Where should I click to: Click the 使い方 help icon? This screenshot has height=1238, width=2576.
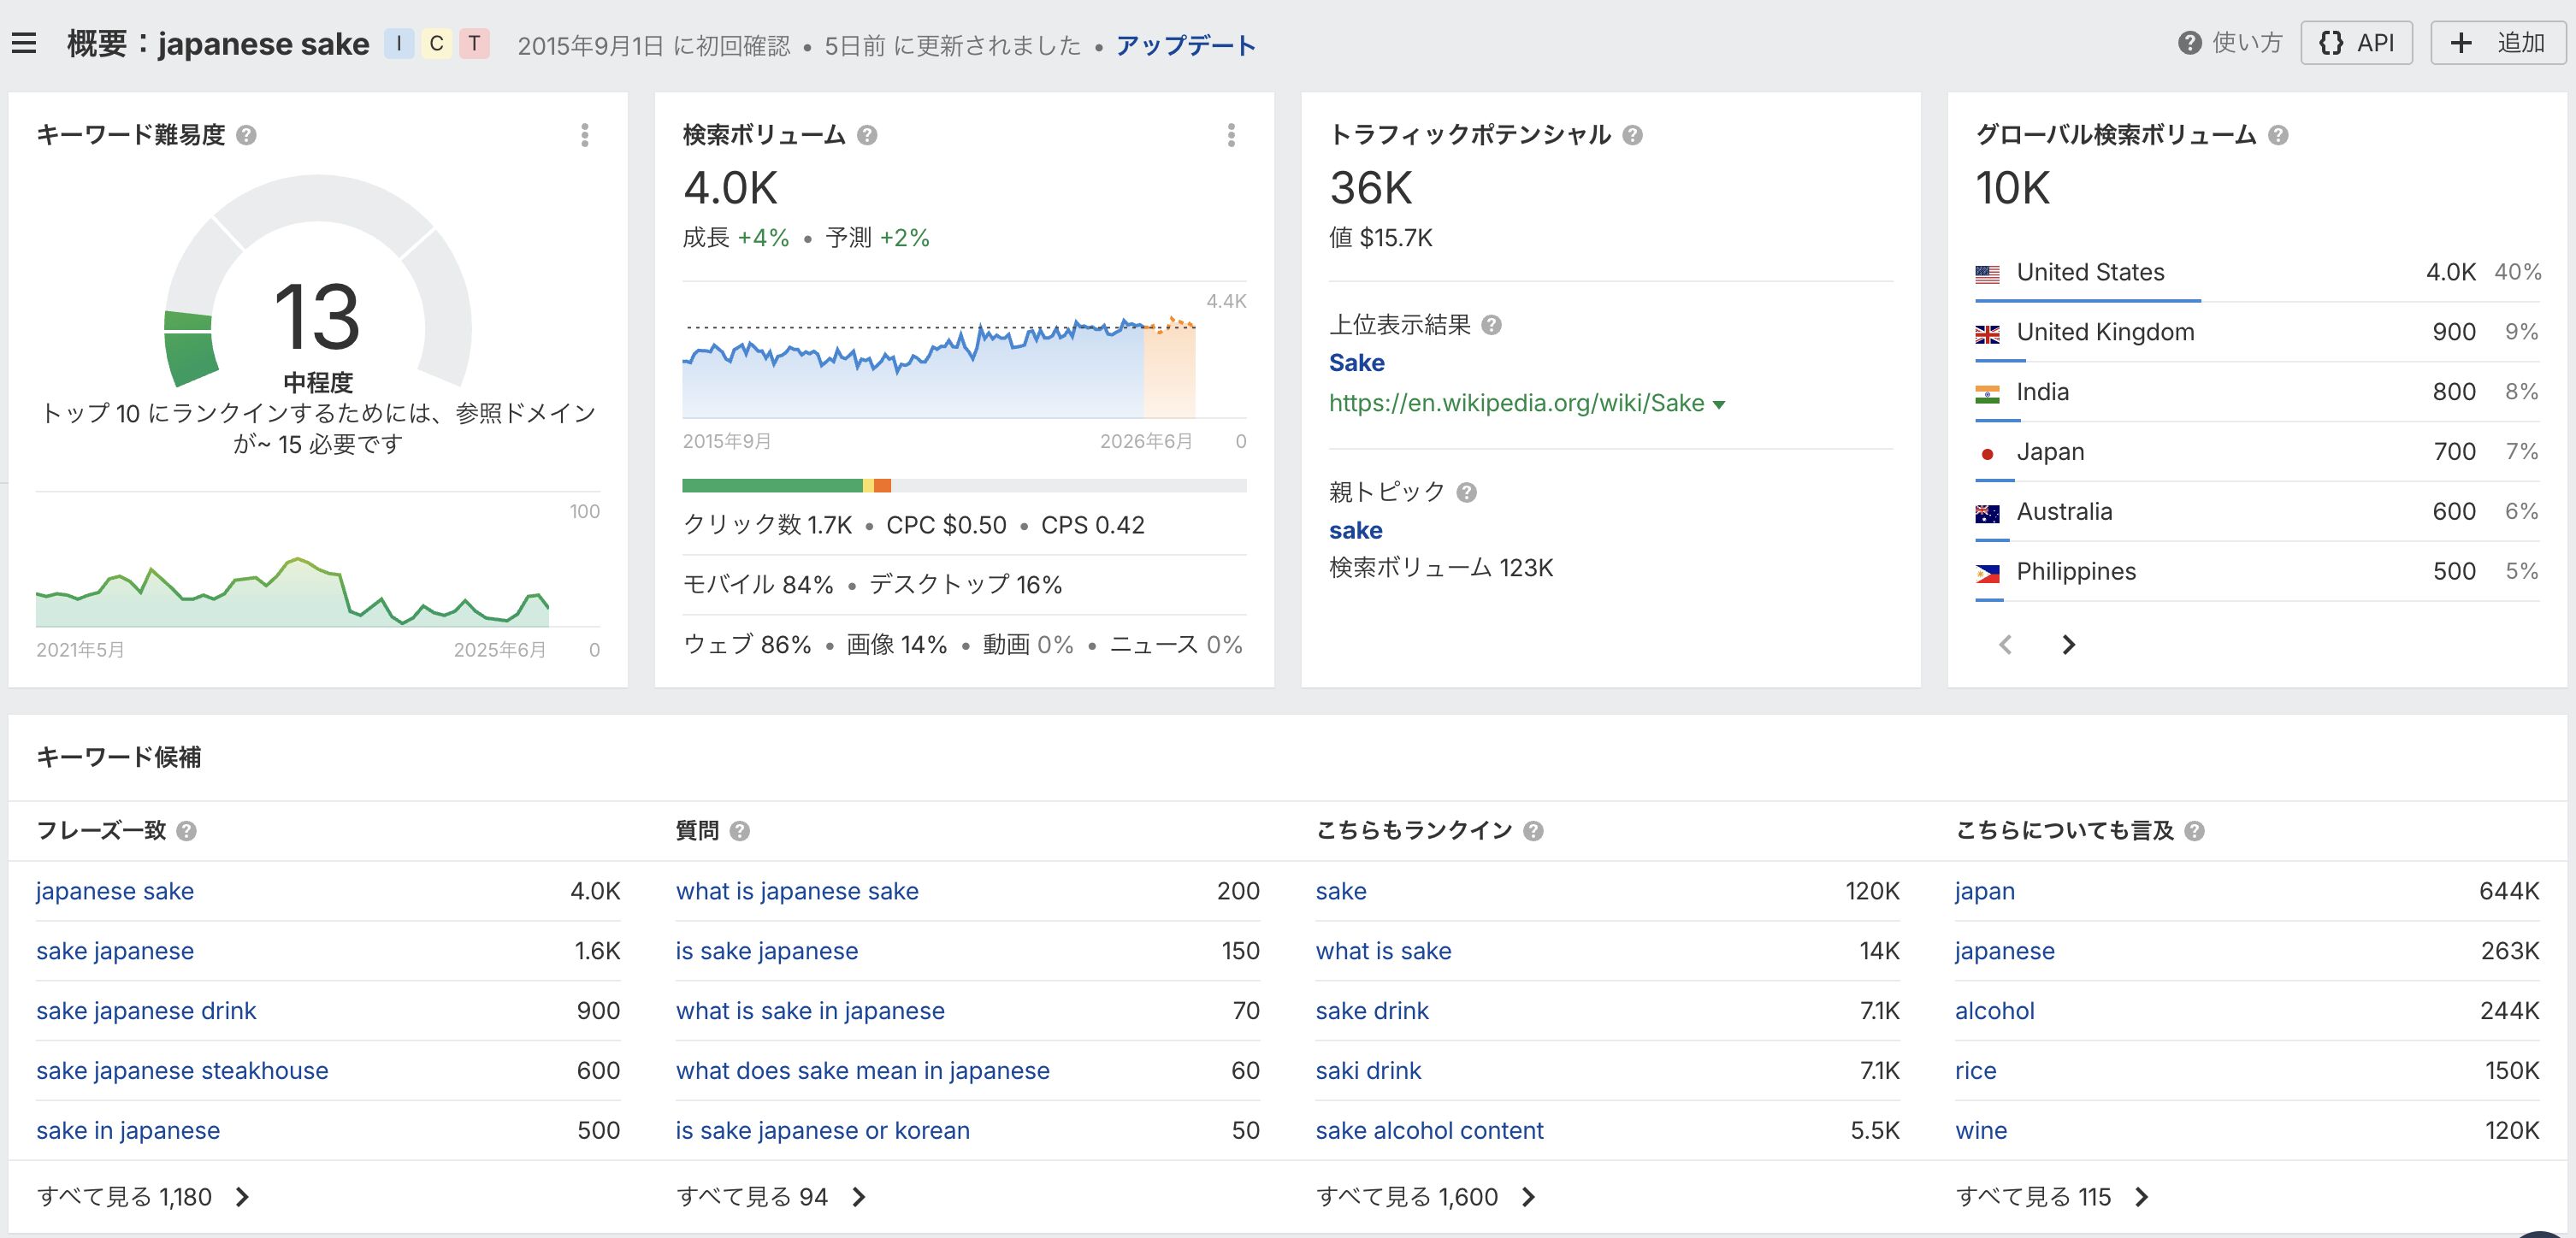point(2190,43)
